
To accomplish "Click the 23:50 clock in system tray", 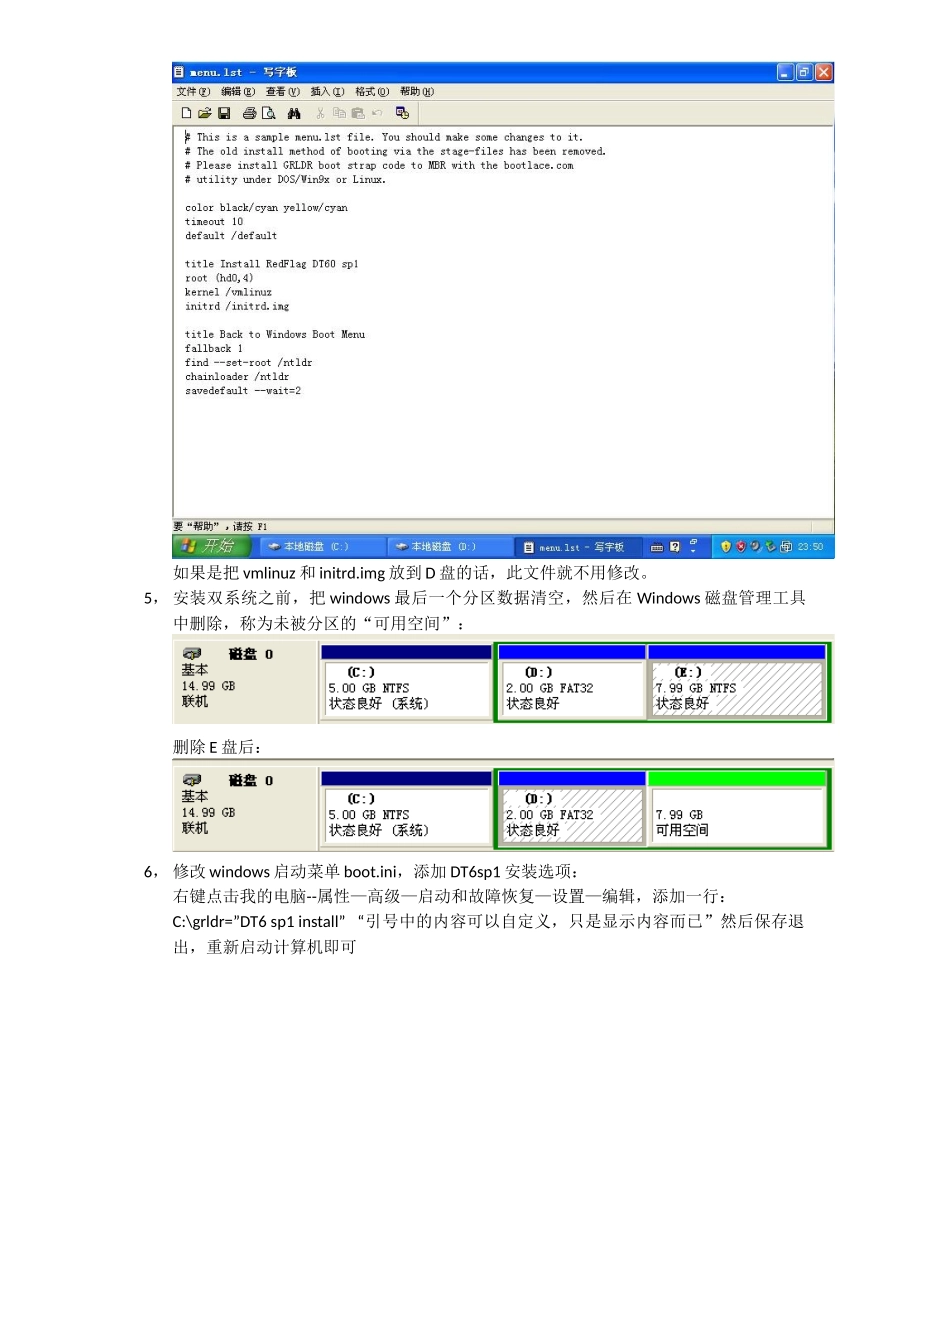I will pos(810,547).
